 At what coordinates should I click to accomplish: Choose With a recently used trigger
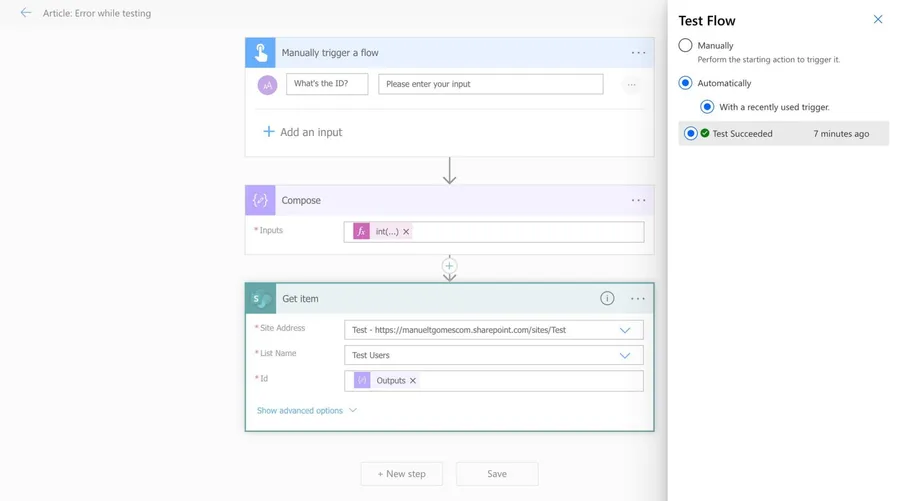[707, 107]
